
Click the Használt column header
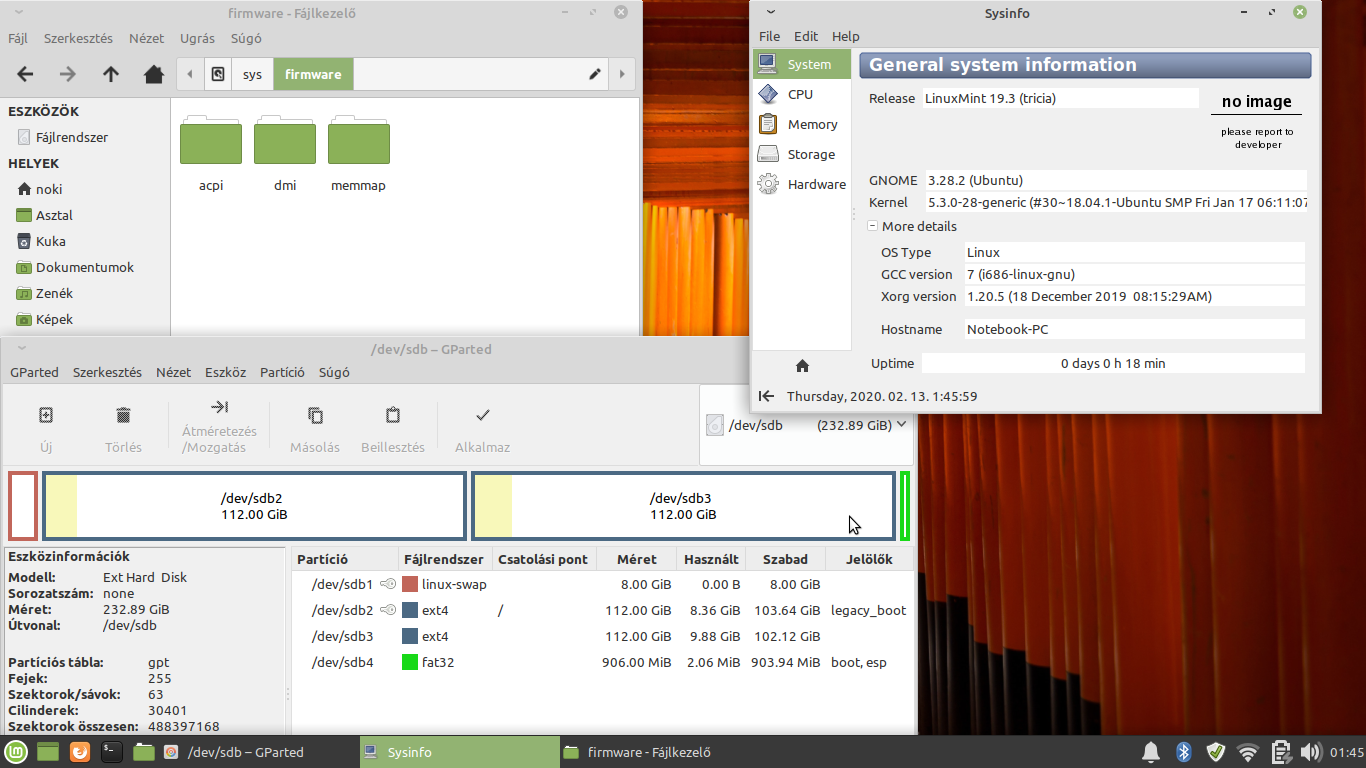coord(711,559)
